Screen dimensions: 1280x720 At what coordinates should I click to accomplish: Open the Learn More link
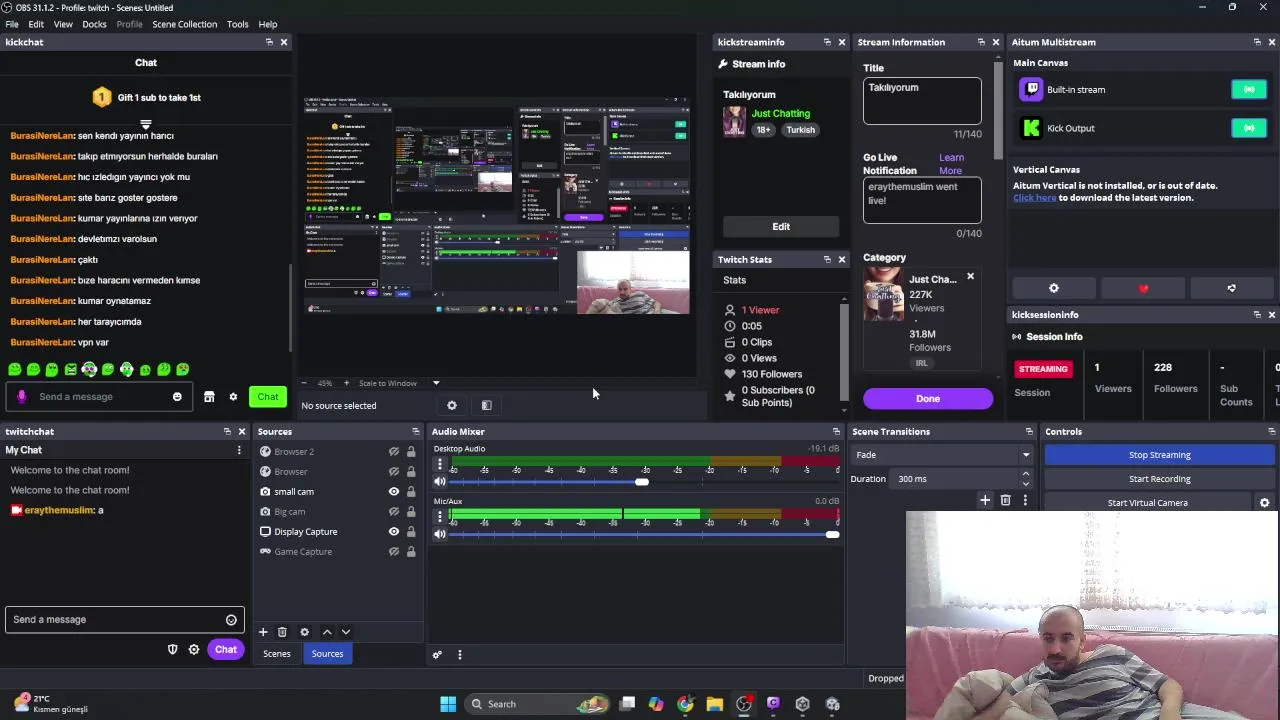951,164
